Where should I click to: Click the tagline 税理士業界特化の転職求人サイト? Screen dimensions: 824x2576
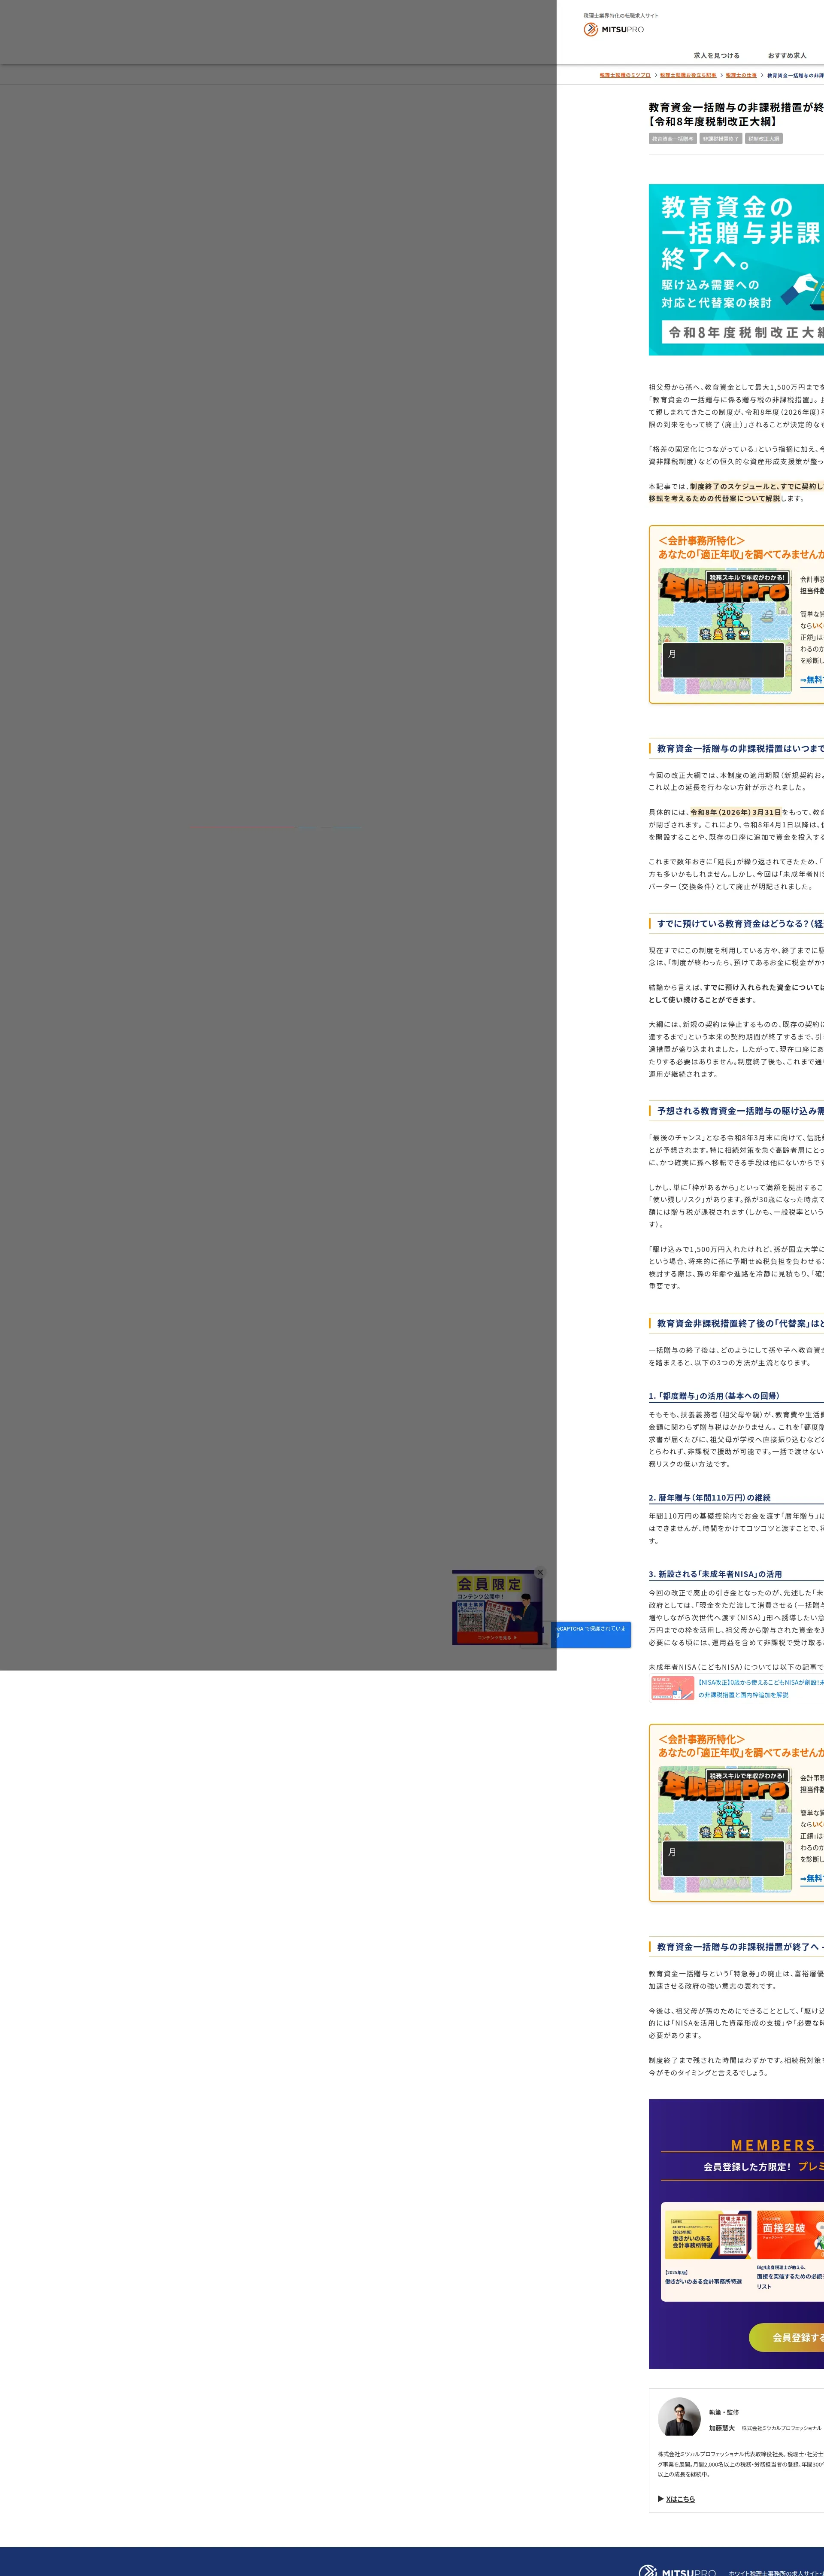(x=621, y=16)
